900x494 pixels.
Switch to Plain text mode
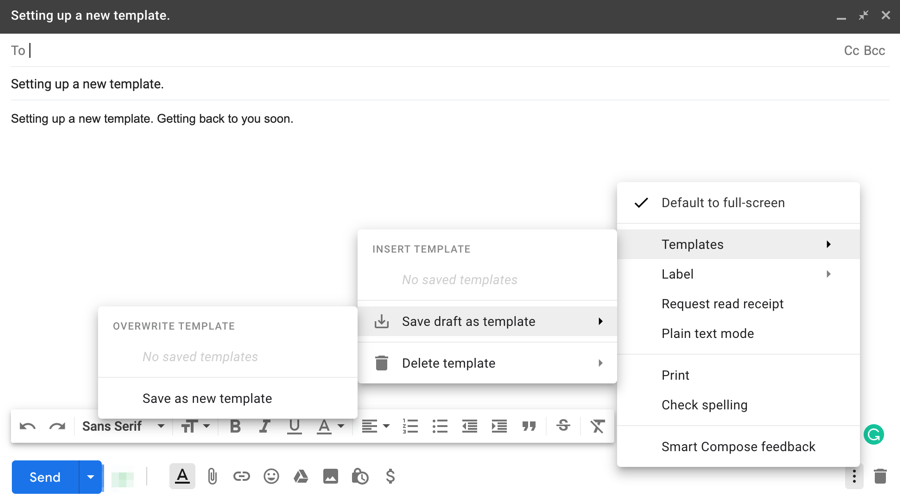(x=738, y=334)
